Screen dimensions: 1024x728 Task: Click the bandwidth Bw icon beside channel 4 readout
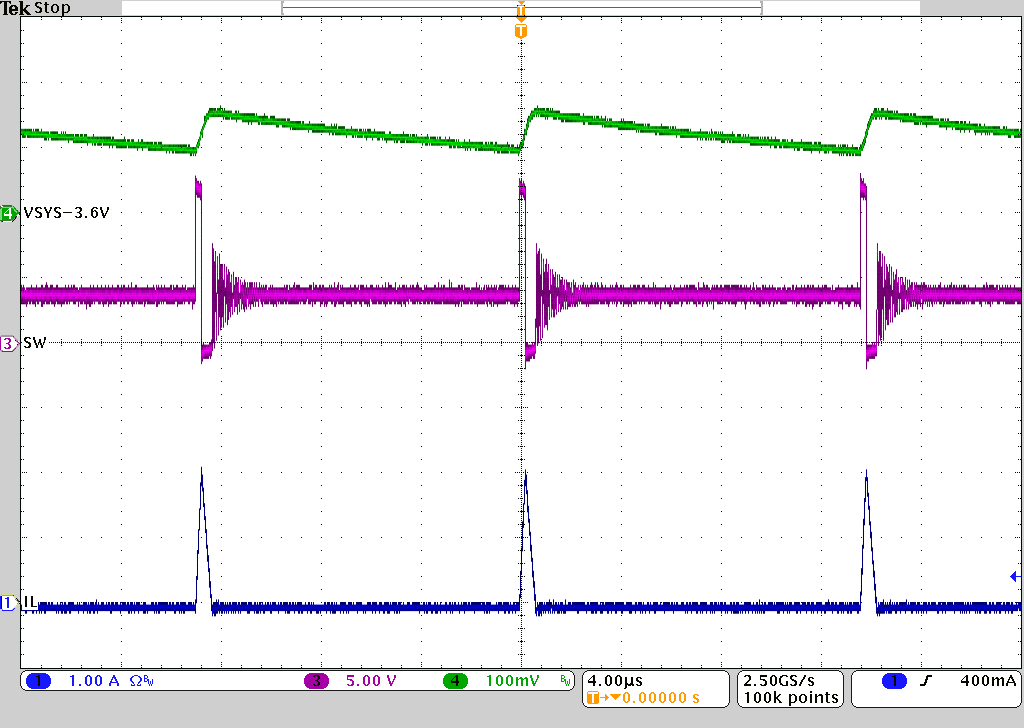563,678
